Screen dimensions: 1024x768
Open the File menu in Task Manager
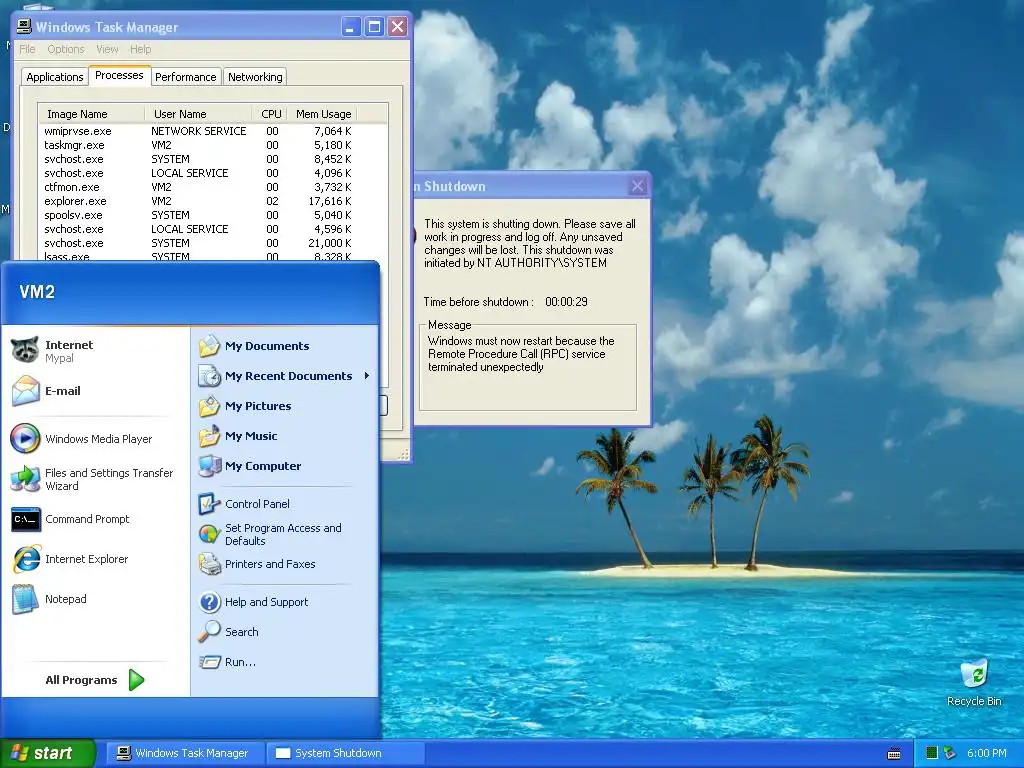pos(27,49)
